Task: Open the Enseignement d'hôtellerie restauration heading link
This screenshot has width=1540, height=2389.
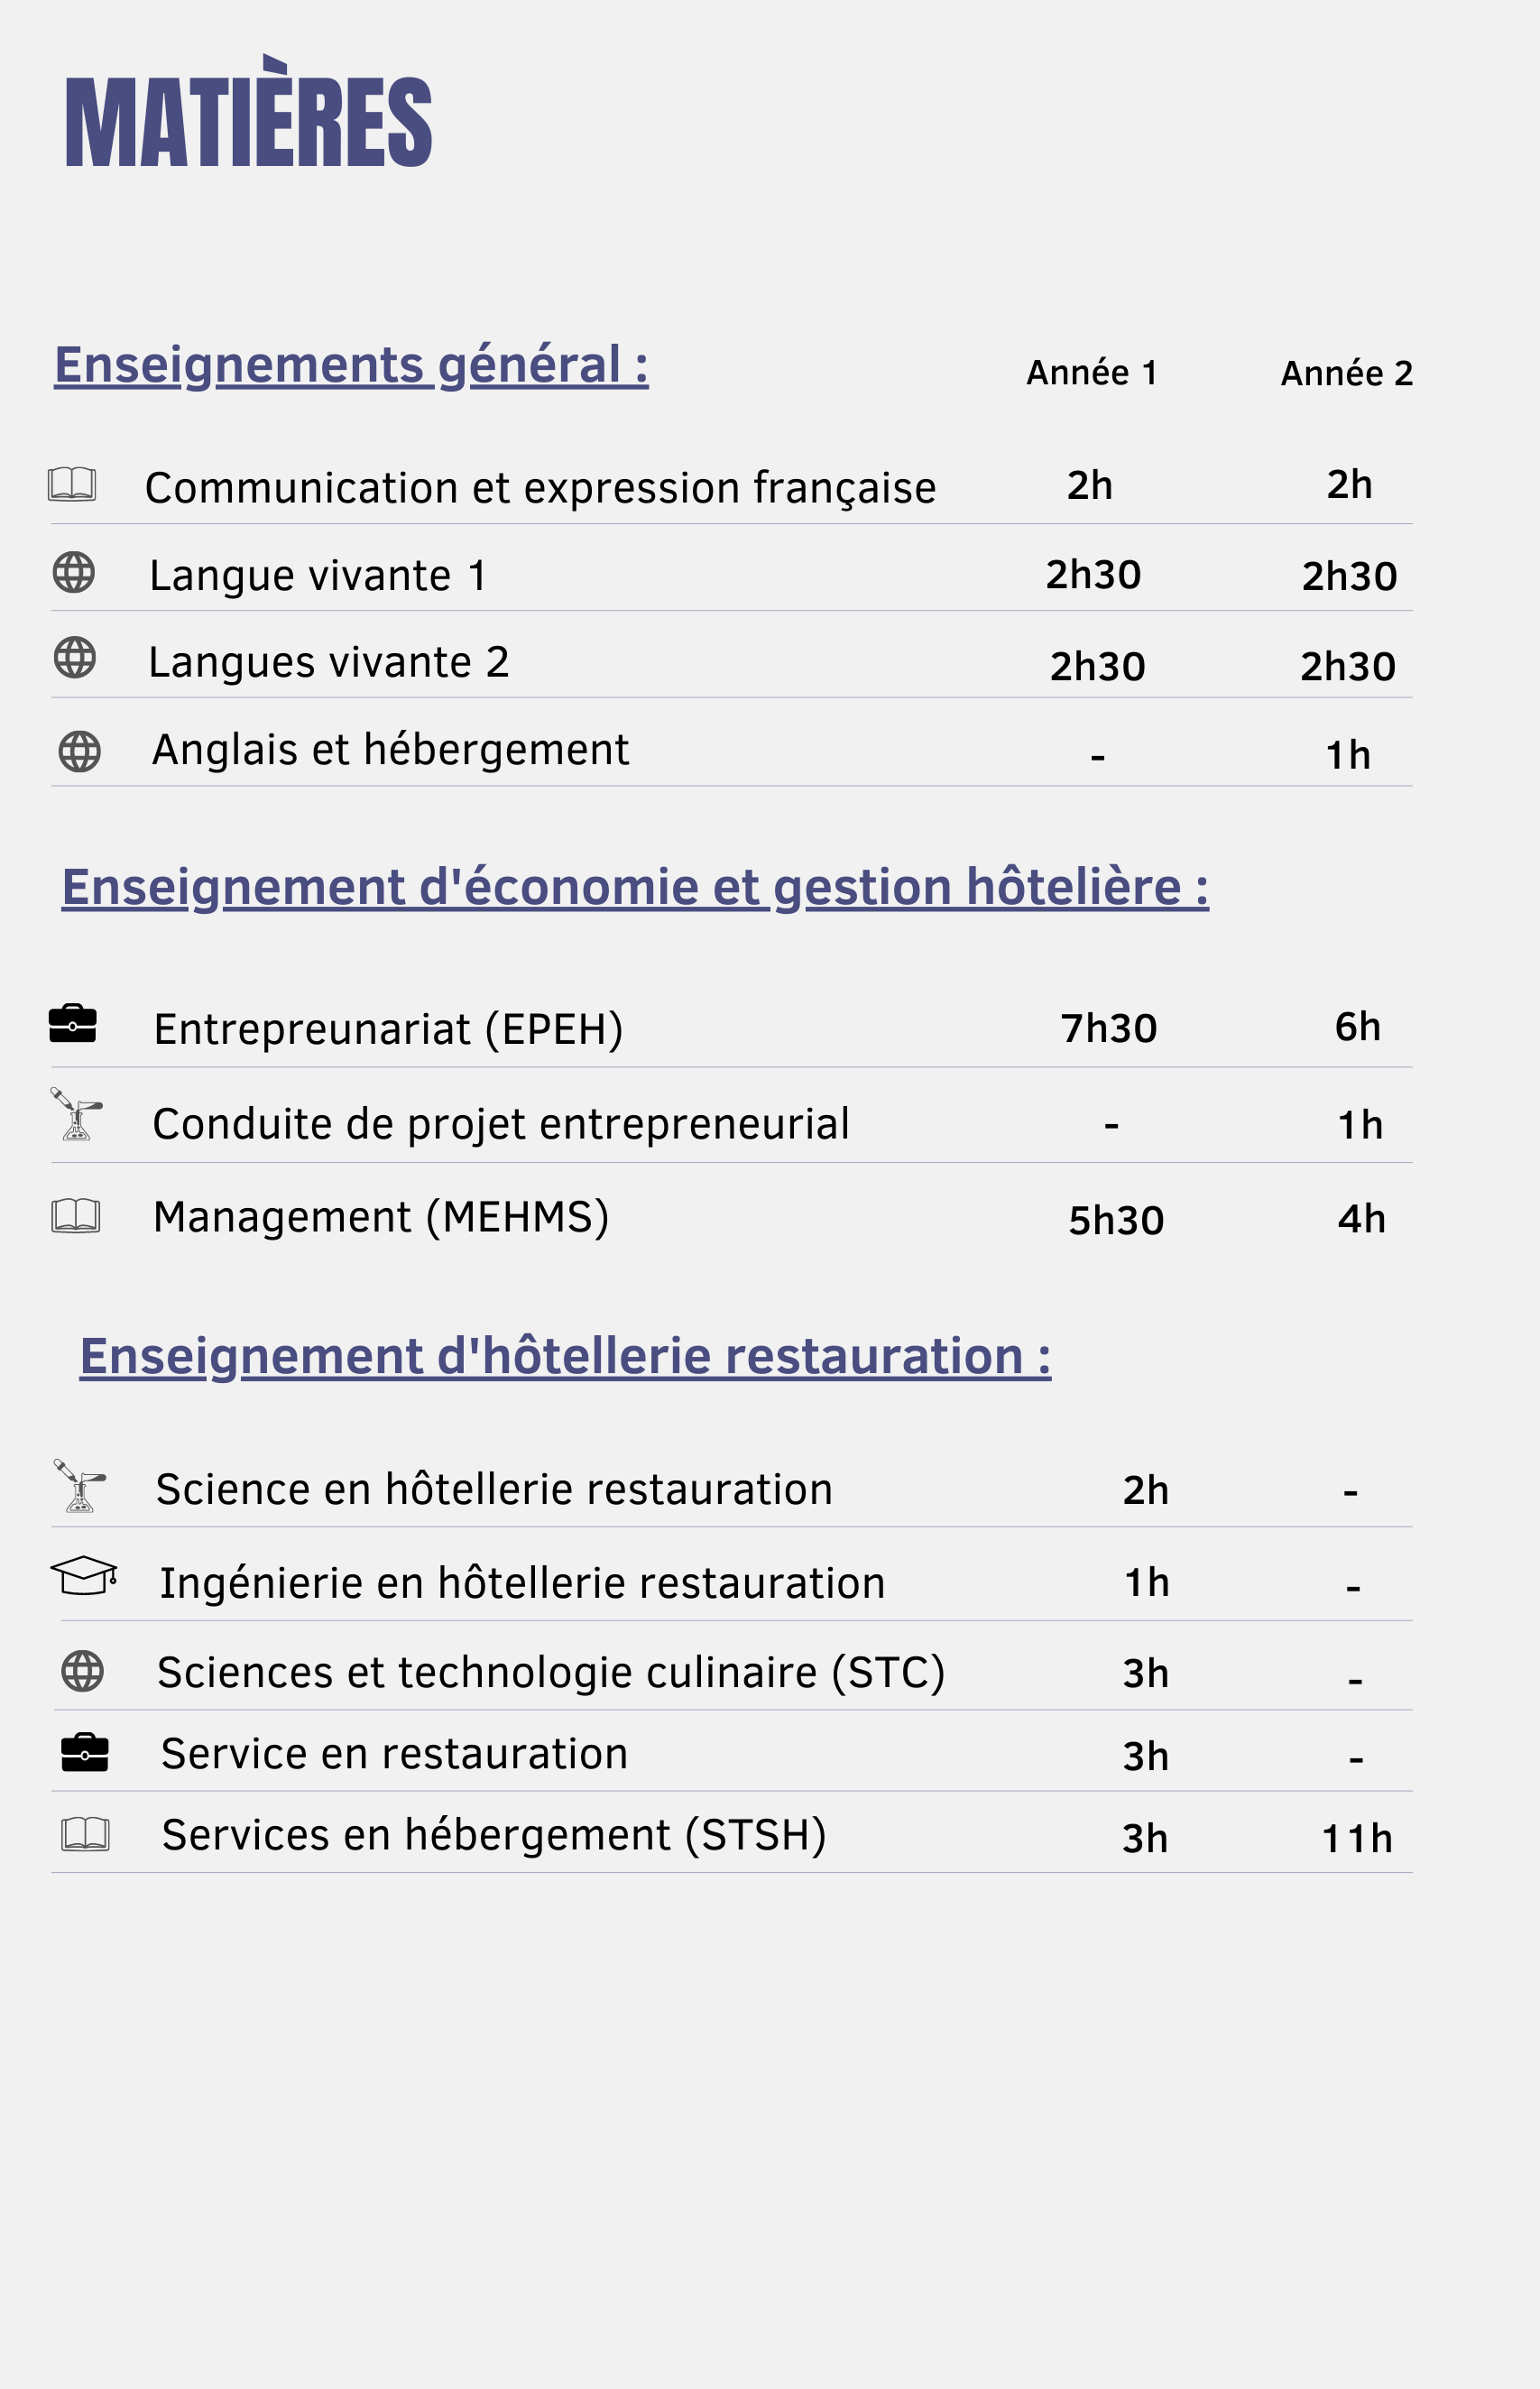Action: click(x=565, y=1357)
